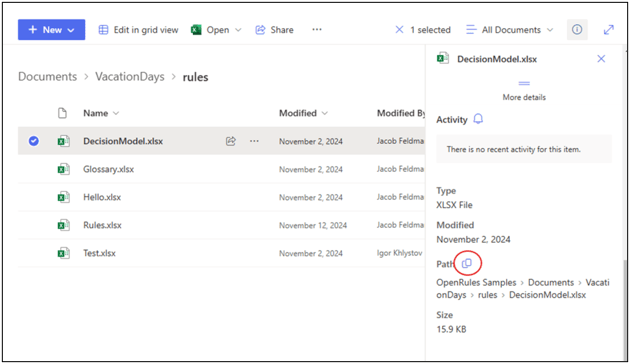Screen dimensions: 629x363
Task: Open the toolbar more options ellipsis
Action: tap(317, 29)
